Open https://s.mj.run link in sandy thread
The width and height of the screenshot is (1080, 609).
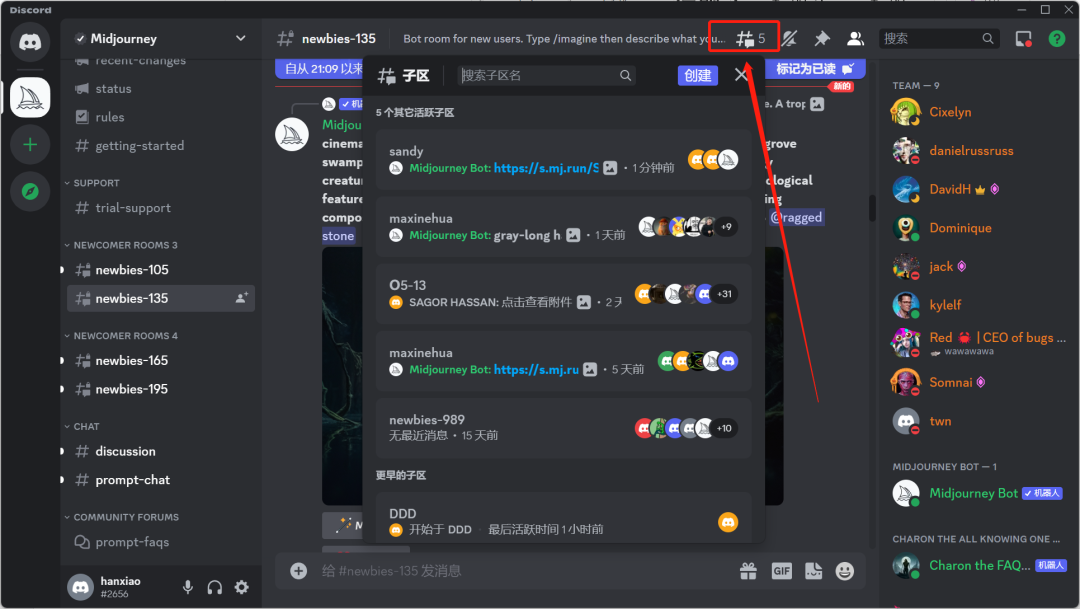[546, 168]
